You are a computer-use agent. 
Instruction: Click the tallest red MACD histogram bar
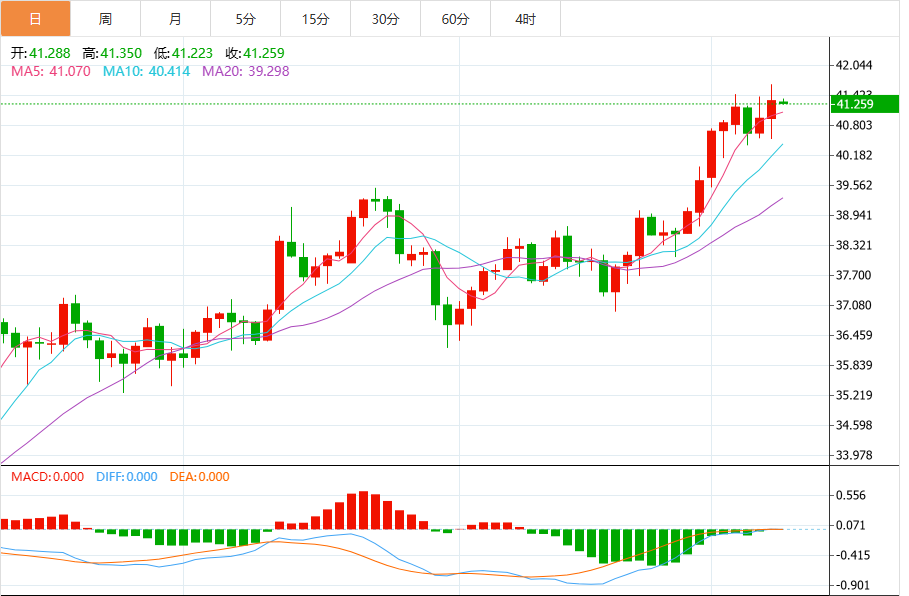[363, 510]
